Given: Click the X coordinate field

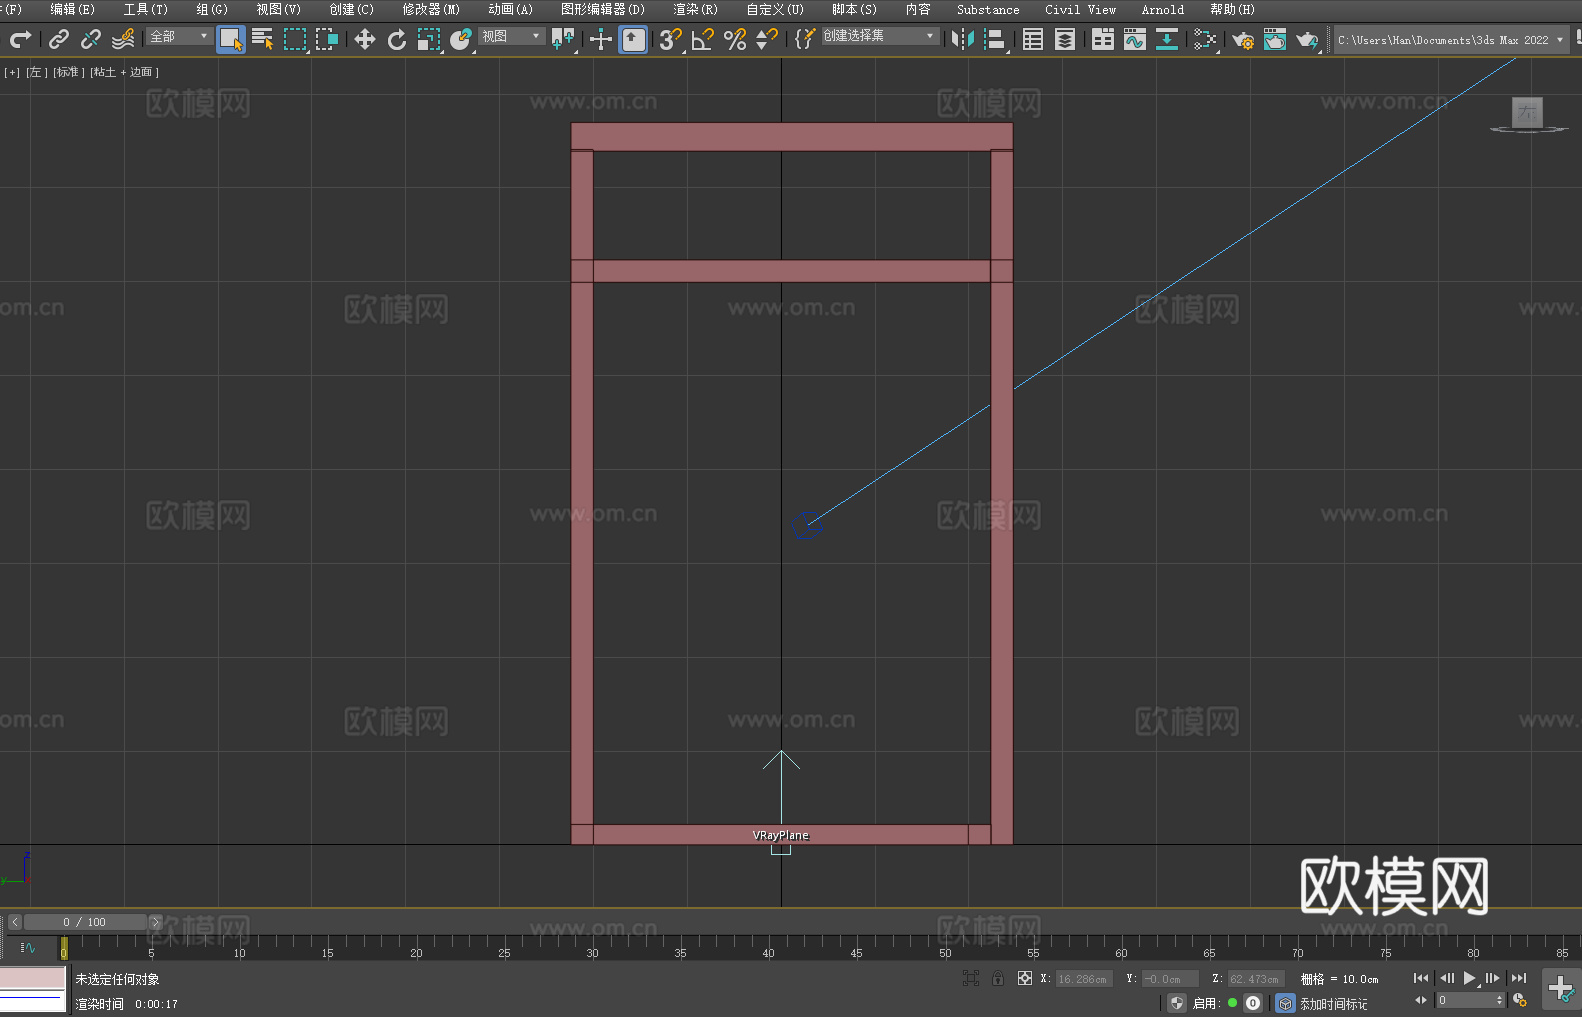Looking at the screenshot, I should point(1084,979).
